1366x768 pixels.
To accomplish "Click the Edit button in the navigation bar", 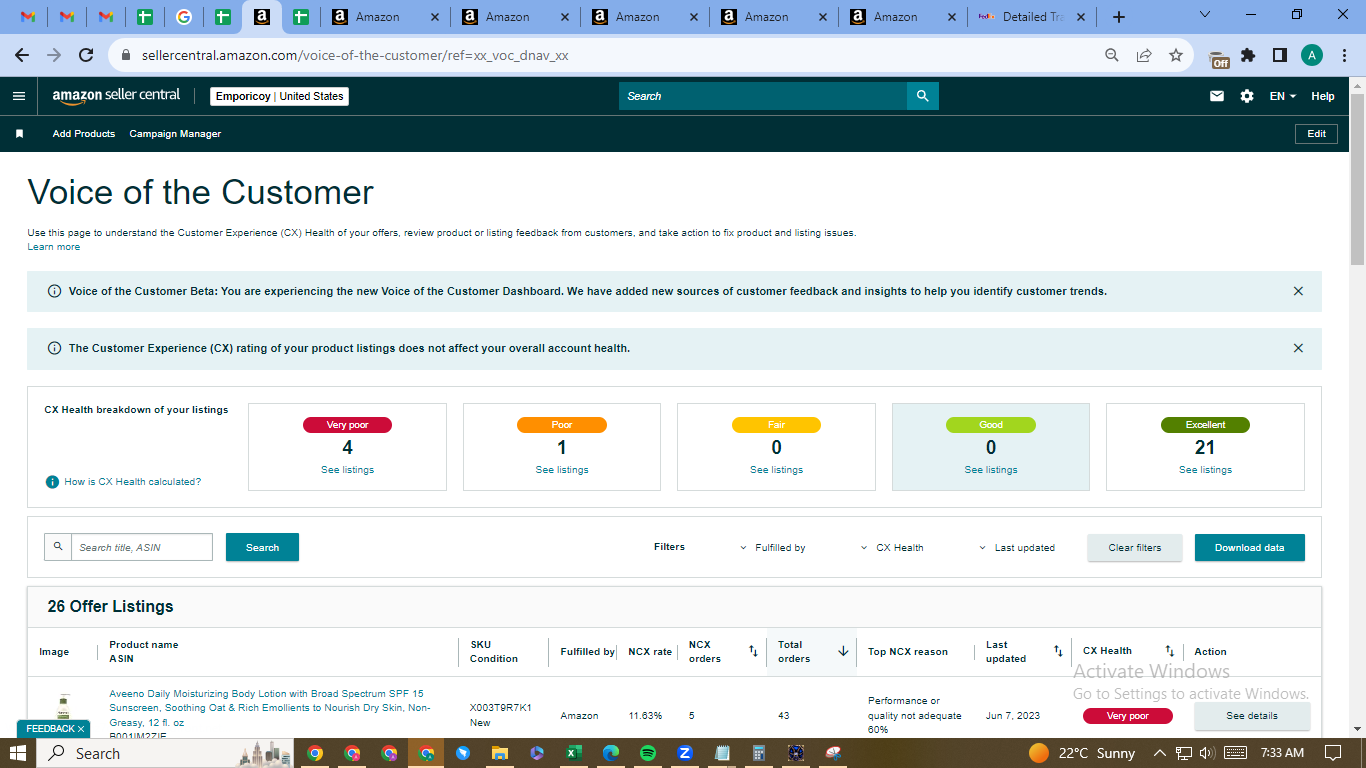I will 1316,134.
